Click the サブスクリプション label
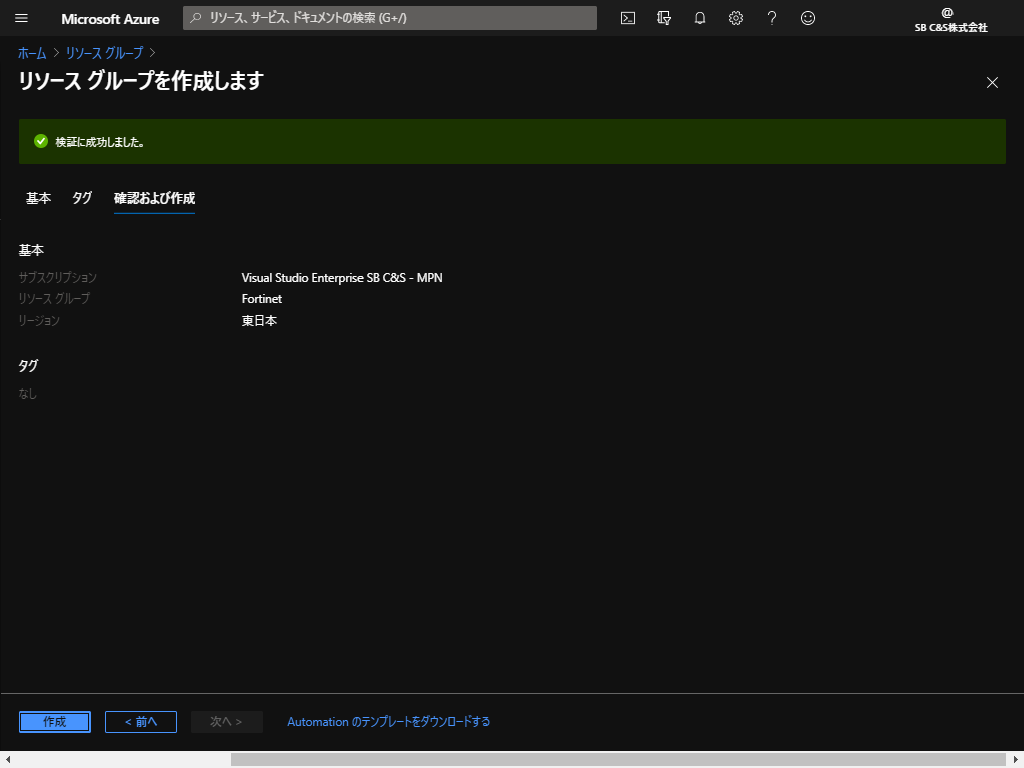 point(57,278)
